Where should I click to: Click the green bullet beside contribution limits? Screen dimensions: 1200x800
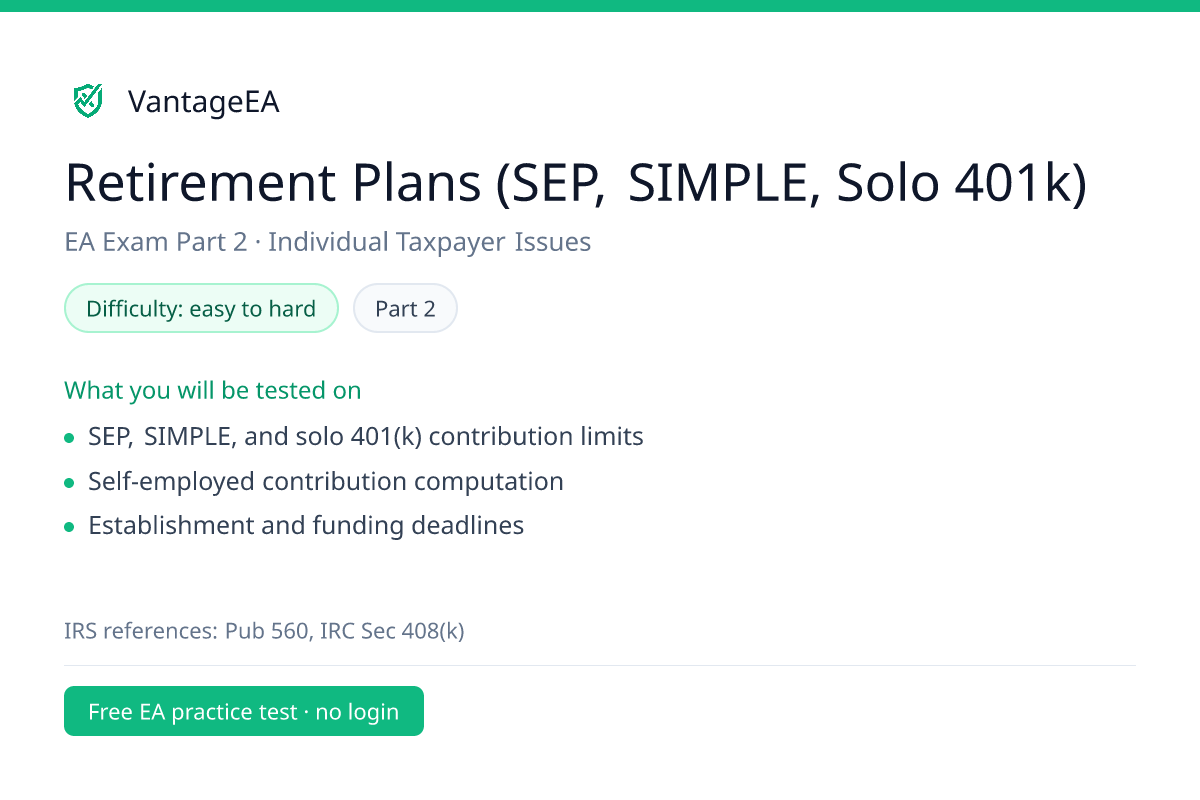click(x=69, y=438)
